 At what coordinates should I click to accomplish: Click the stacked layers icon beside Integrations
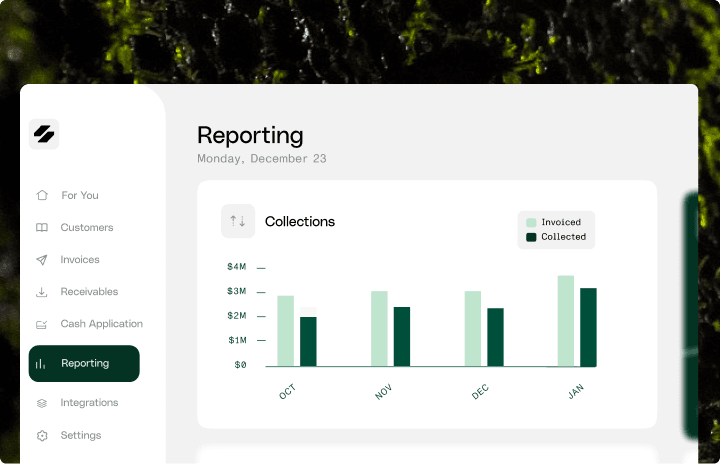pyautogui.click(x=42, y=403)
